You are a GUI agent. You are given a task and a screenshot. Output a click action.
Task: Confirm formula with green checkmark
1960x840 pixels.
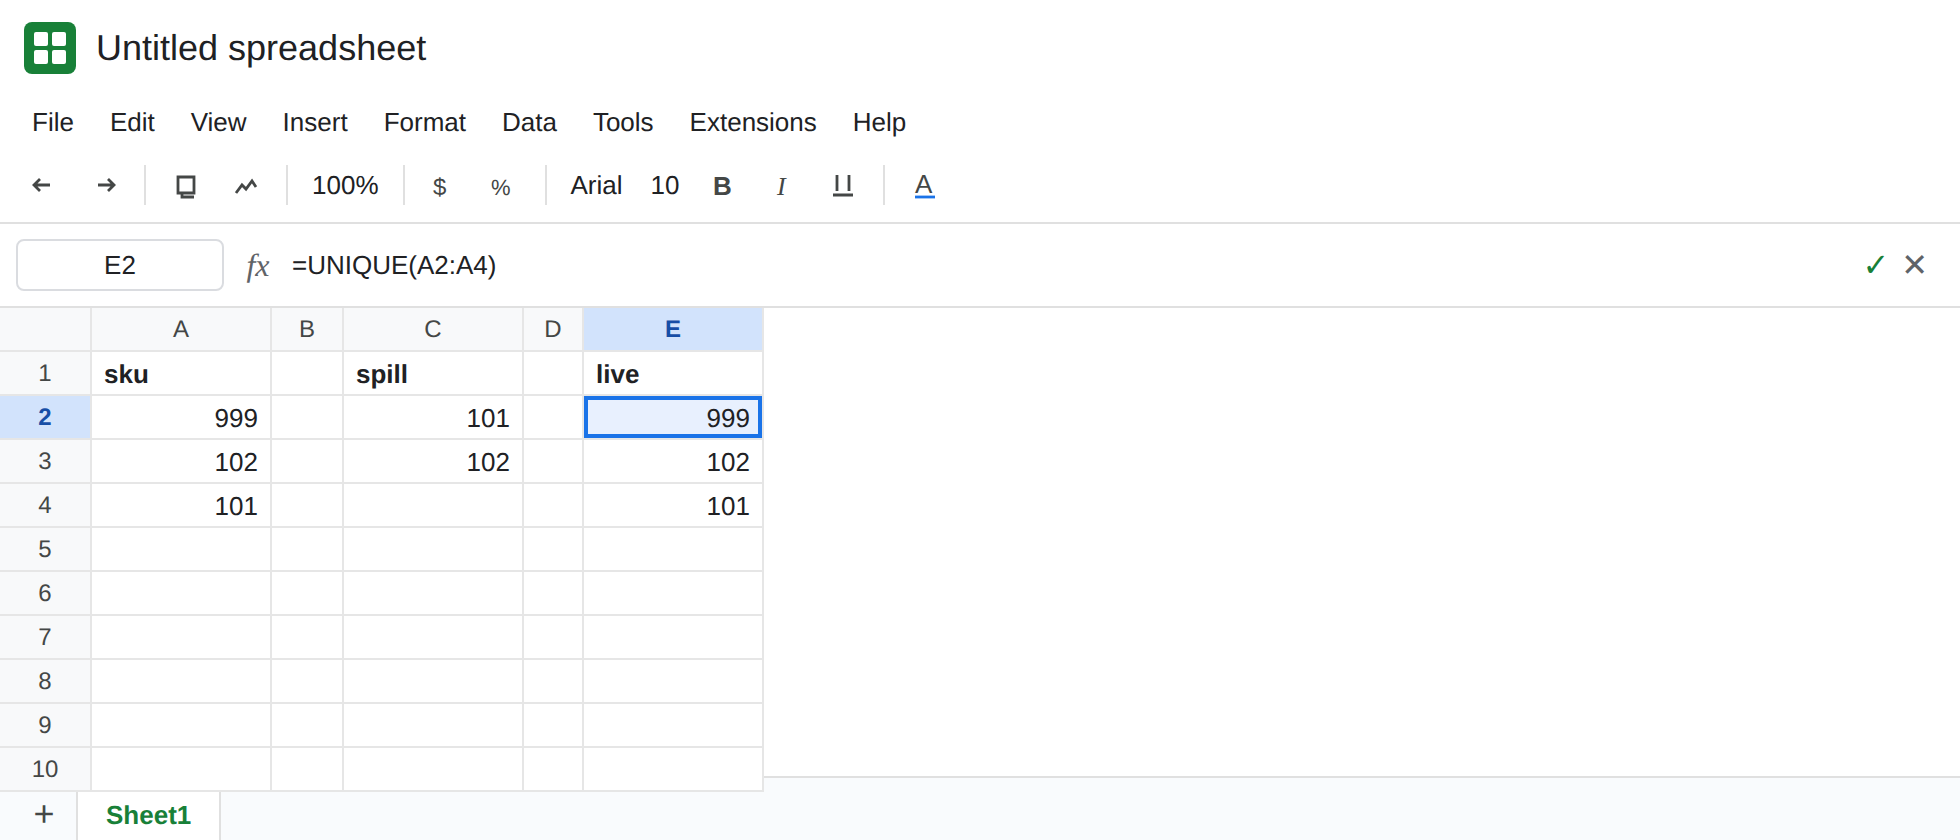tap(1875, 265)
